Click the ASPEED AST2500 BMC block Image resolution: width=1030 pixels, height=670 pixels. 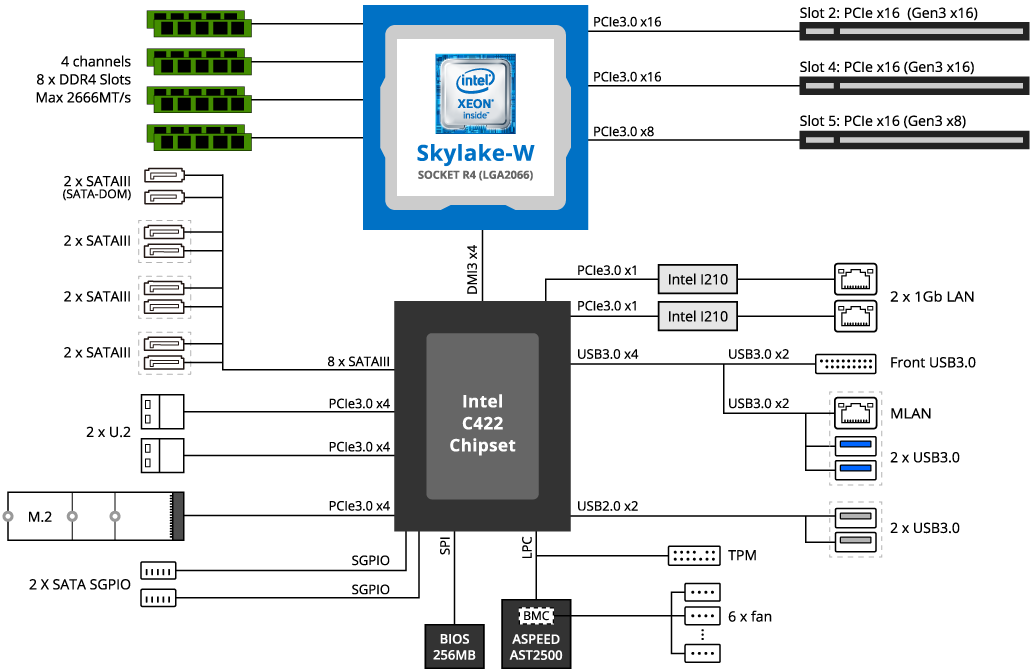tap(536, 634)
